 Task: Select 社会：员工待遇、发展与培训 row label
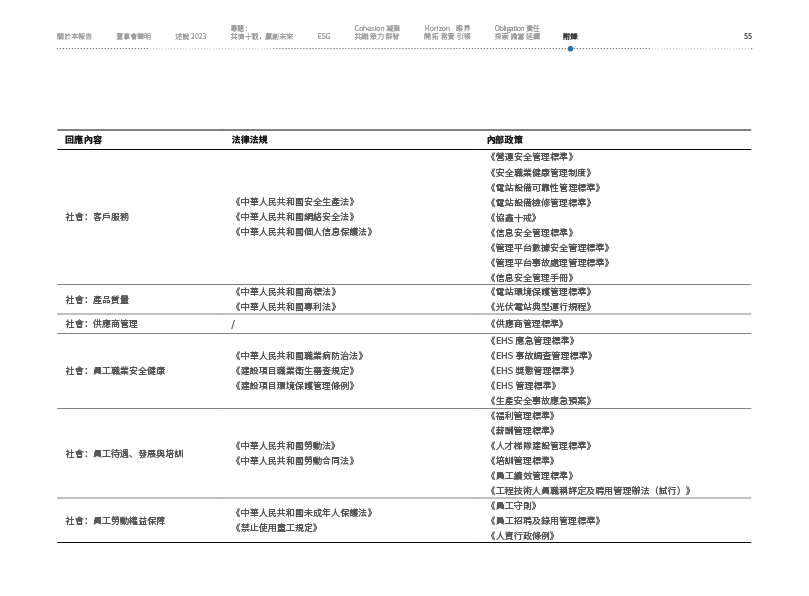(x=124, y=453)
